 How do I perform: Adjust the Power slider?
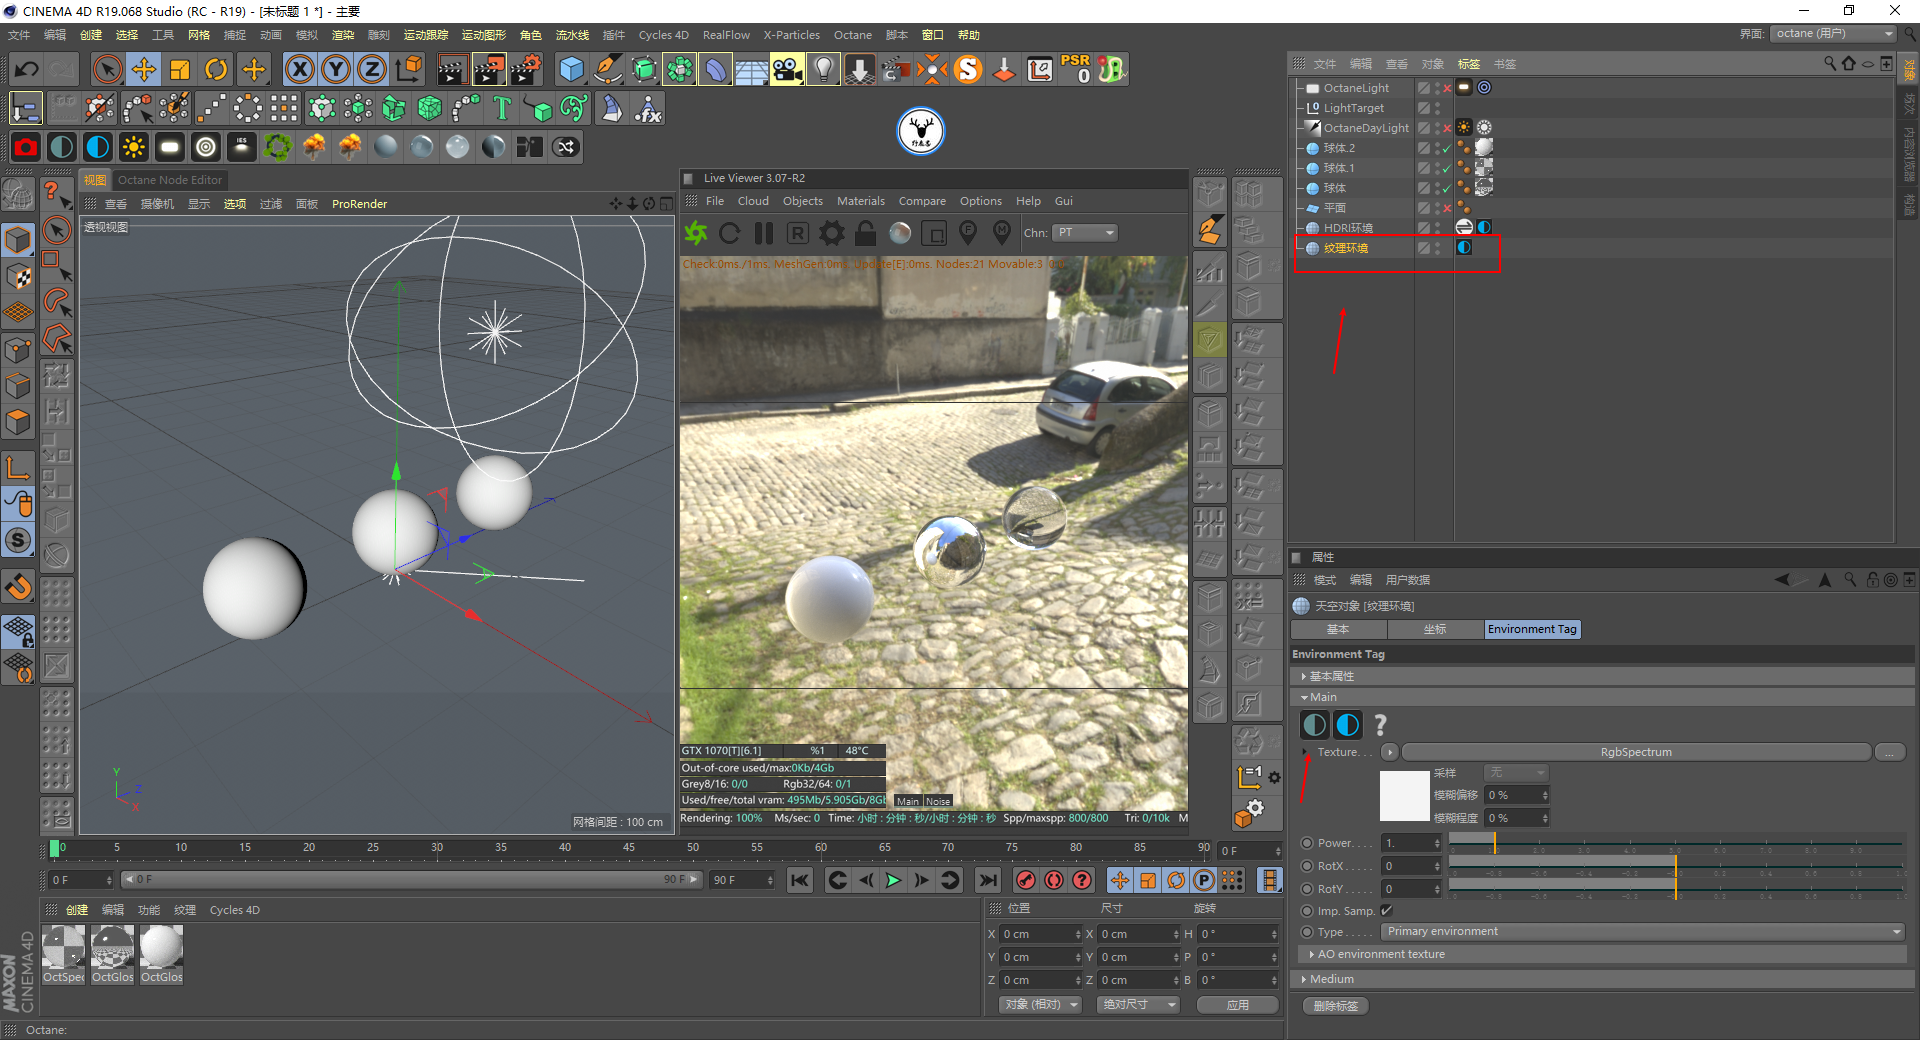point(1676,844)
